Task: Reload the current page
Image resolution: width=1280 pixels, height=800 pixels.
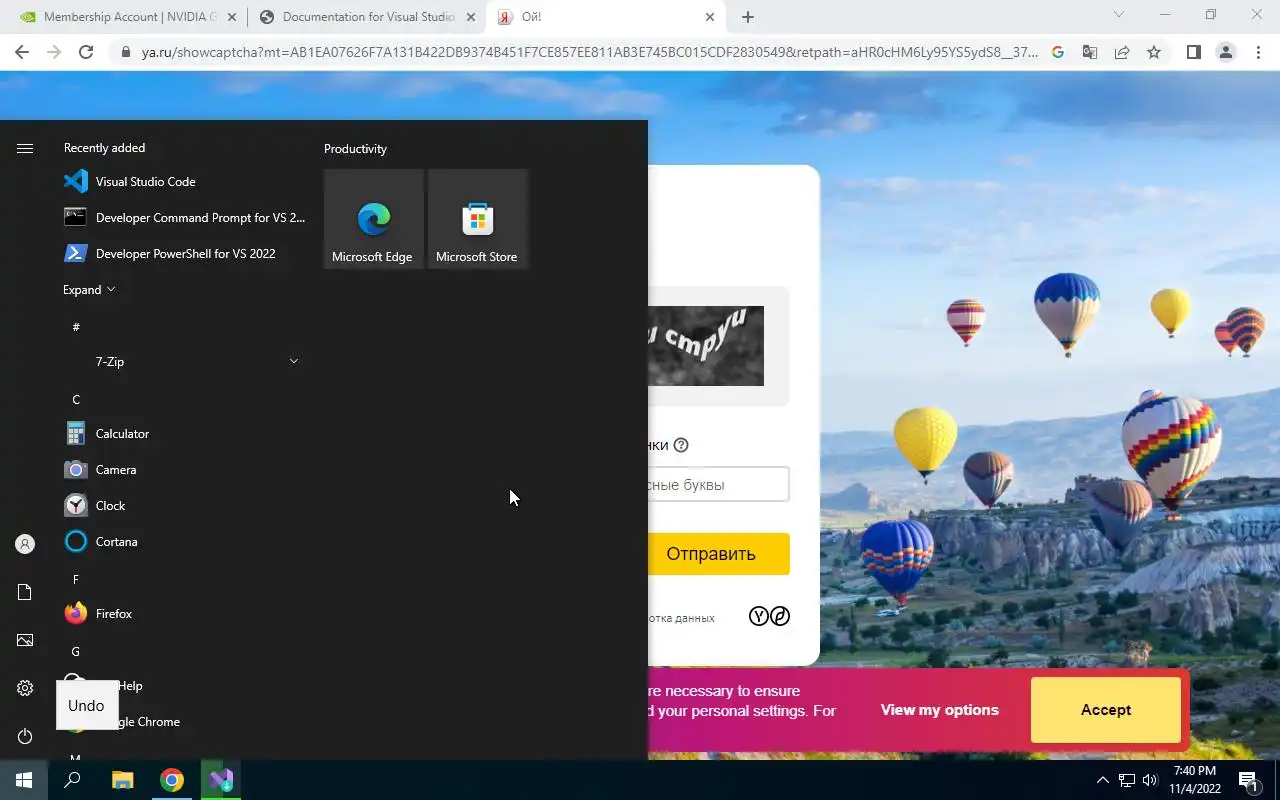Action: 86,52
